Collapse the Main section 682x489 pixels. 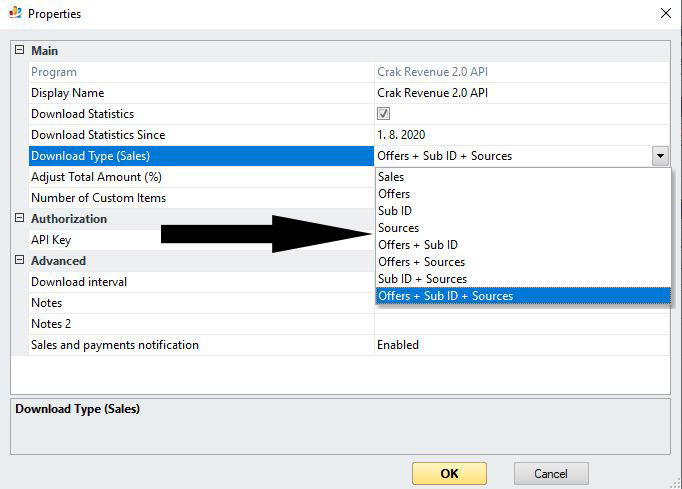[x=20, y=50]
